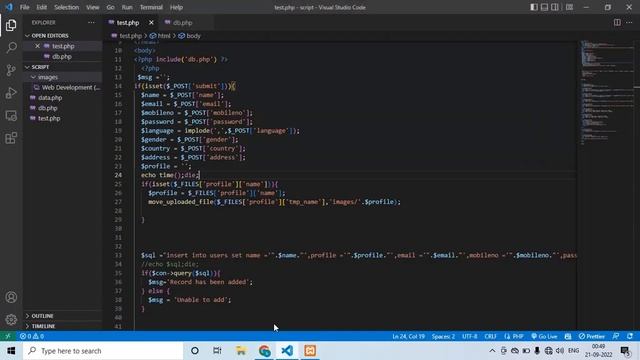Toggle the primary side bar layout icon
This screenshot has height=360, width=640.
coord(534,7)
